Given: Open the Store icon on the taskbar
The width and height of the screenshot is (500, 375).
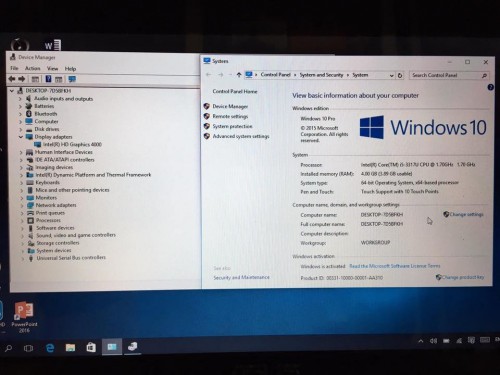Looking at the screenshot, I should click(91, 347).
